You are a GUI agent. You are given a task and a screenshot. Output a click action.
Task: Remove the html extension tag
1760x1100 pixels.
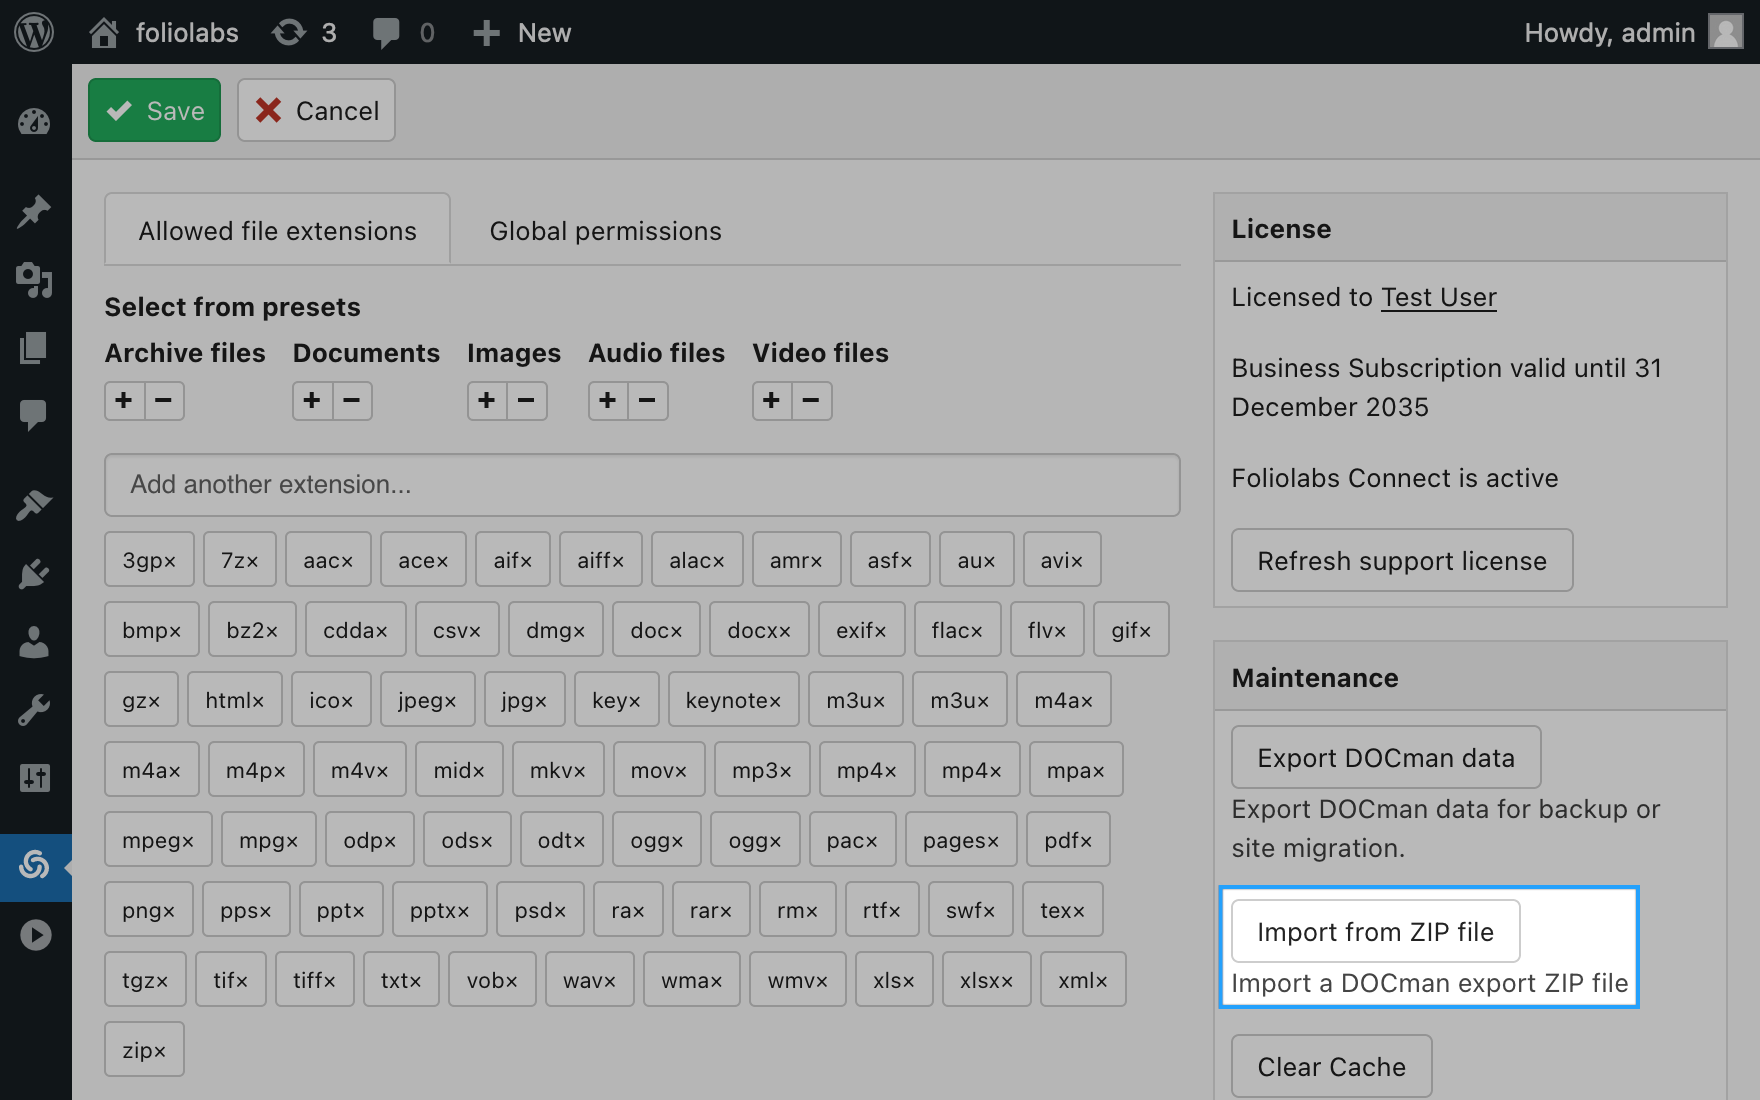point(258,702)
